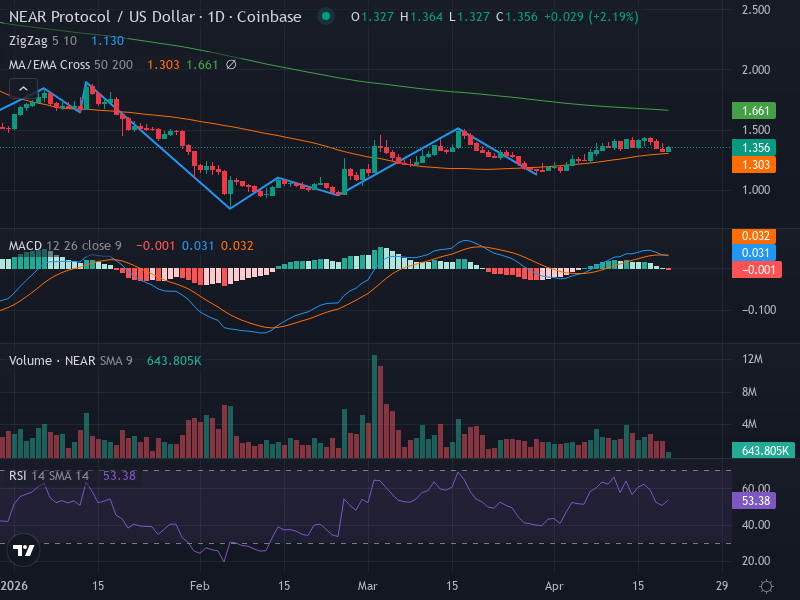800x600 pixels.
Task: Click the 2026 label on time axis
Action: tap(14, 586)
